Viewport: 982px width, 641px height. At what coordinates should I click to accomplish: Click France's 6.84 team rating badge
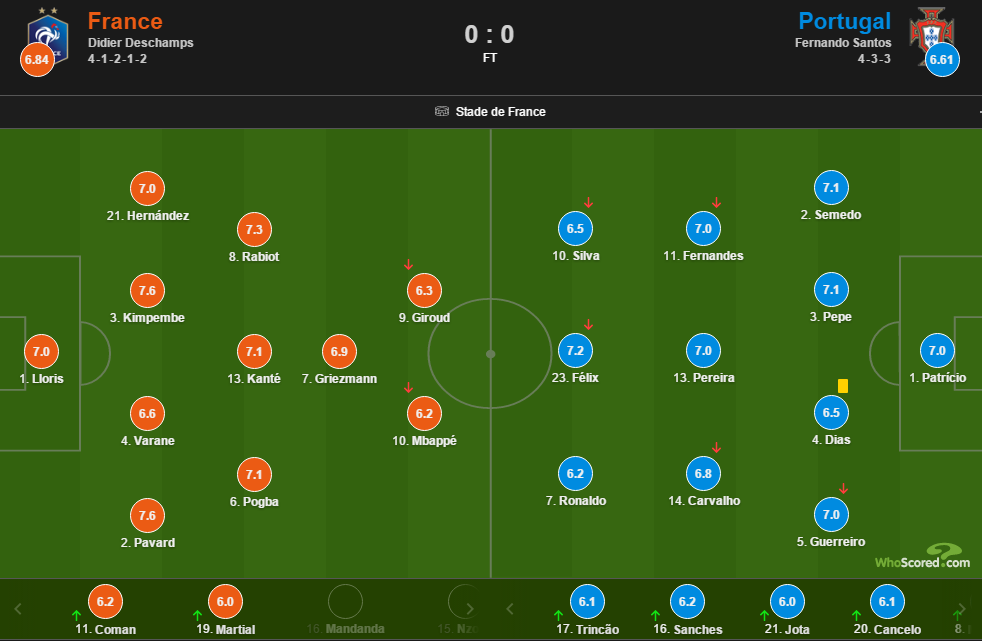point(37,60)
